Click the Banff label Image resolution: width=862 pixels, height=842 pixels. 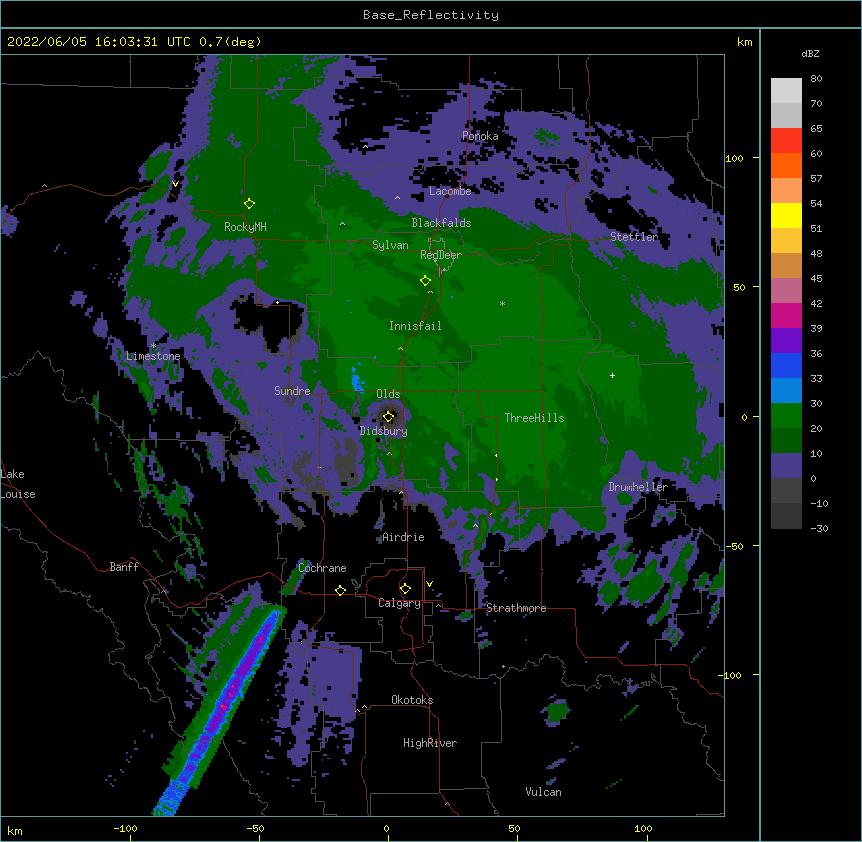click(124, 567)
